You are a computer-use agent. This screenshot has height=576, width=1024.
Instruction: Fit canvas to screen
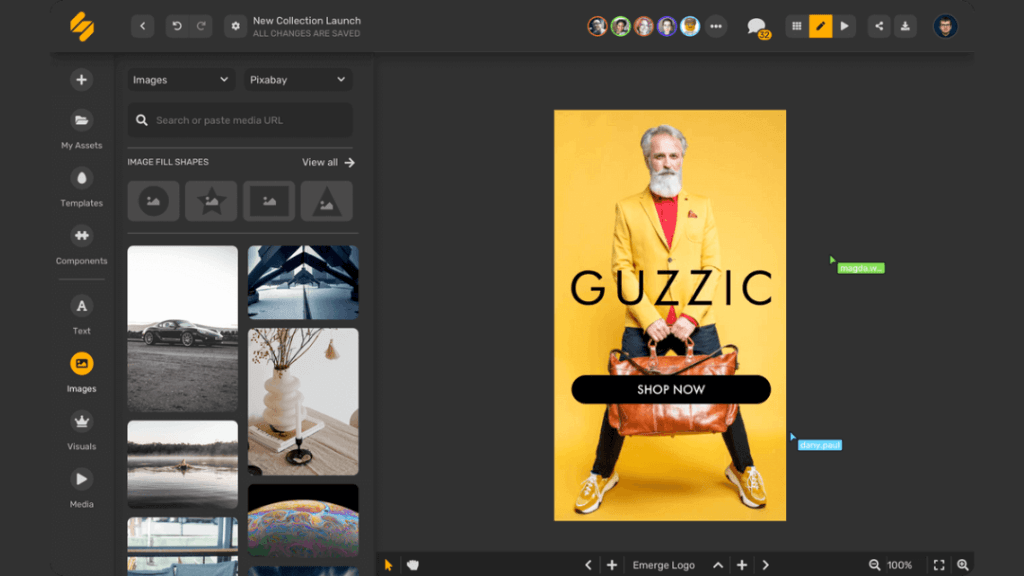(939, 565)
